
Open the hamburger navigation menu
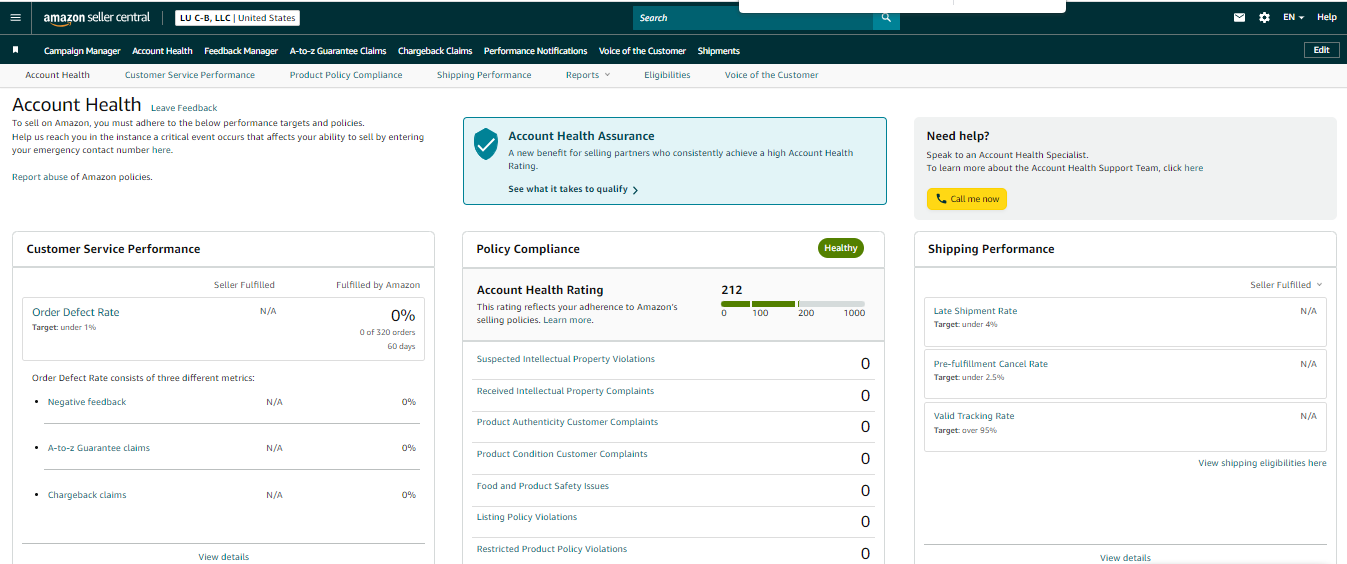pyautogui.click(x=15, y=17)
